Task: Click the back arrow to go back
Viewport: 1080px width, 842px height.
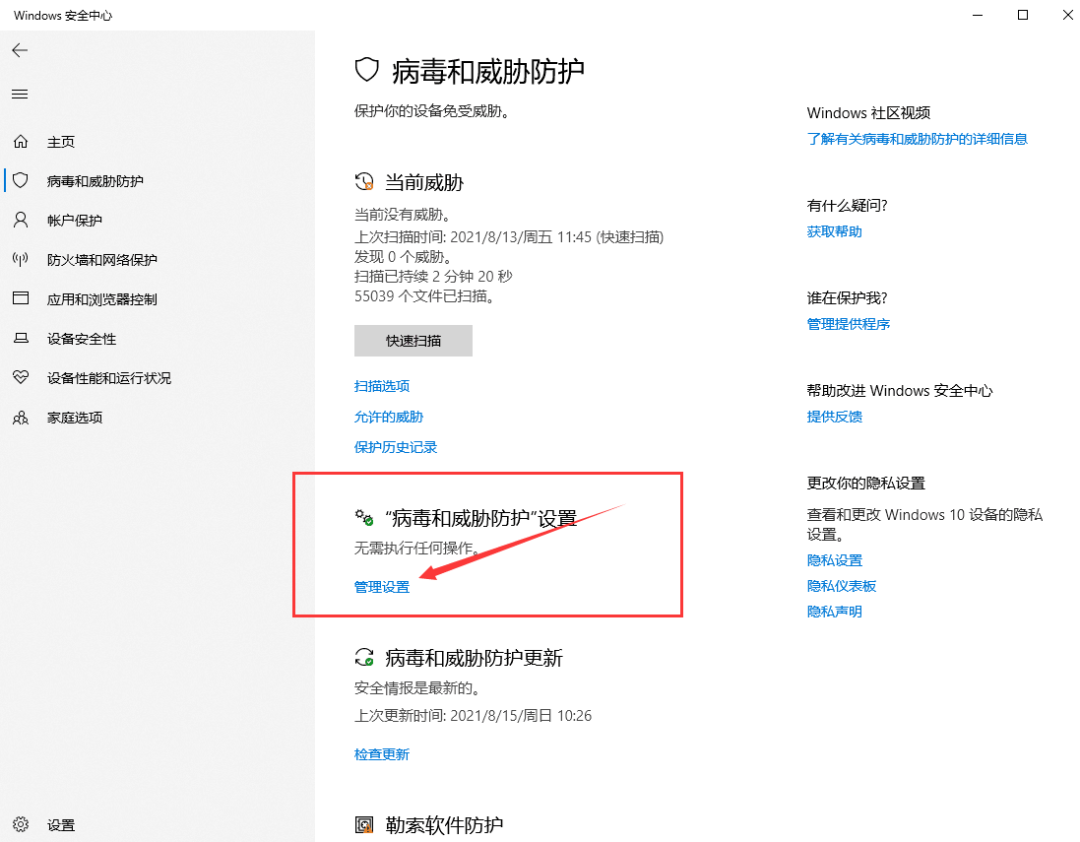Action: (20, 49)
